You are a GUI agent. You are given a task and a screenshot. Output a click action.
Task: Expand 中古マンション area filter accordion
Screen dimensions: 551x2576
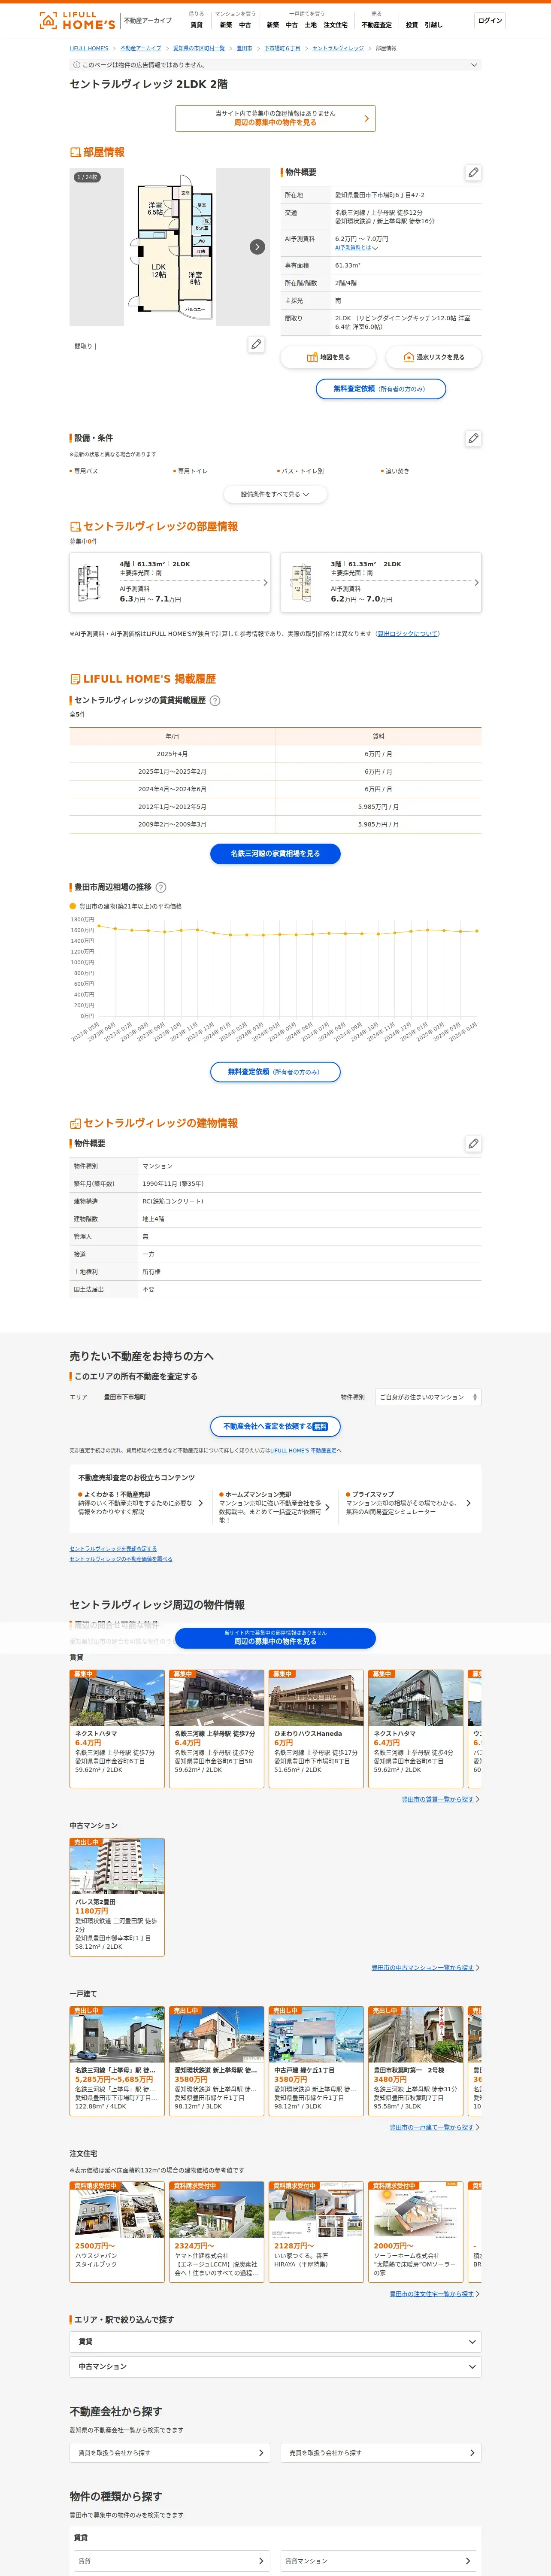[x=275, y=2367]
